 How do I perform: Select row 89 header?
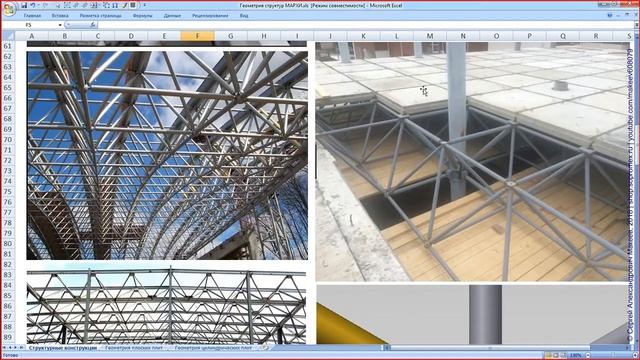pos(8,337)
